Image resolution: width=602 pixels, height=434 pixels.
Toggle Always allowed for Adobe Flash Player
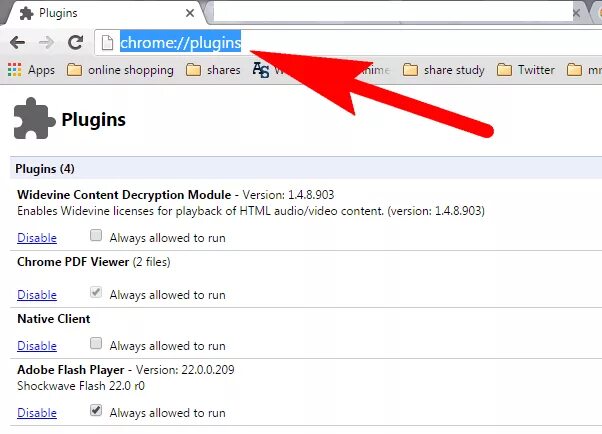point(96,410)
